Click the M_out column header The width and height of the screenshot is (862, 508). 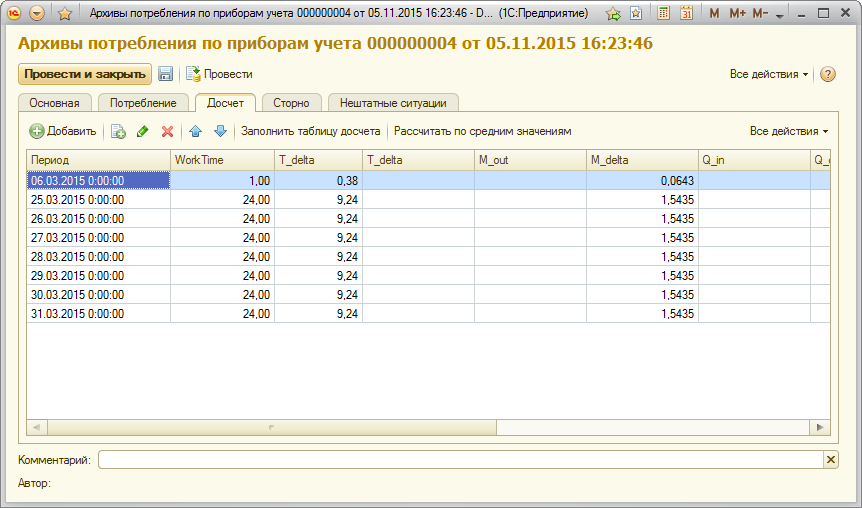(530, 160)
